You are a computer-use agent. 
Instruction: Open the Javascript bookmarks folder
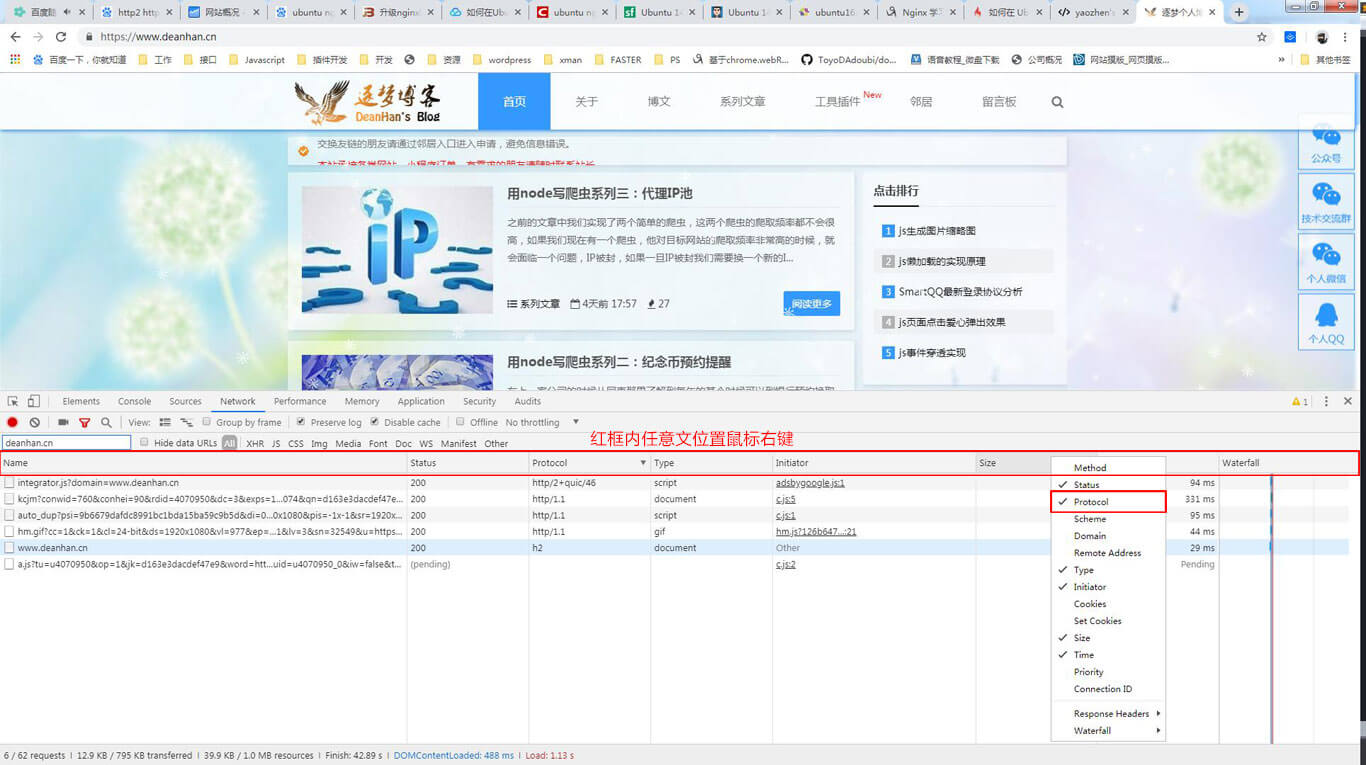click(256, 59)
